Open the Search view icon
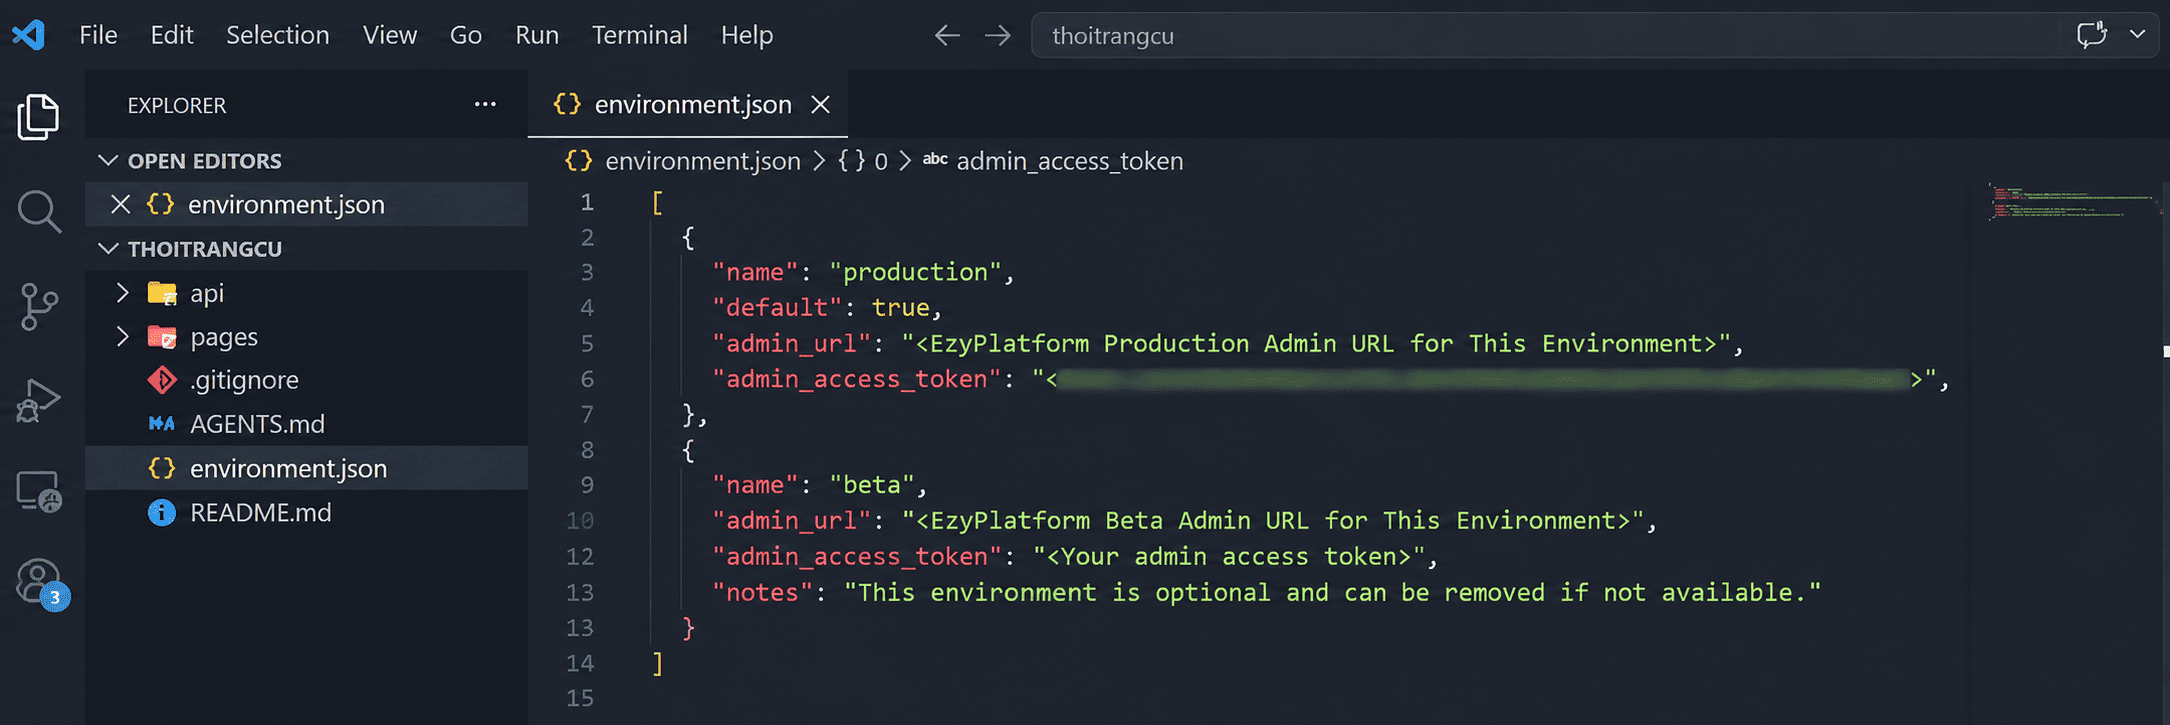2170x725 pixels. tap(39, 211)
